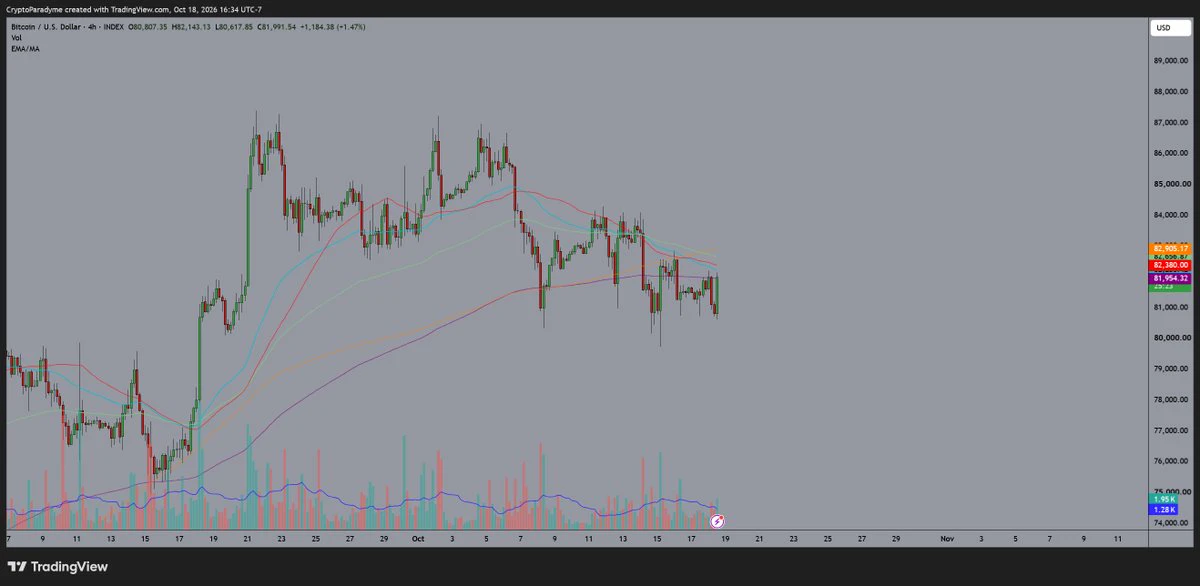Select the EMA/MA indicator legend label
1200x586 pixels.
pyautogui.click(x=24, y=47)
